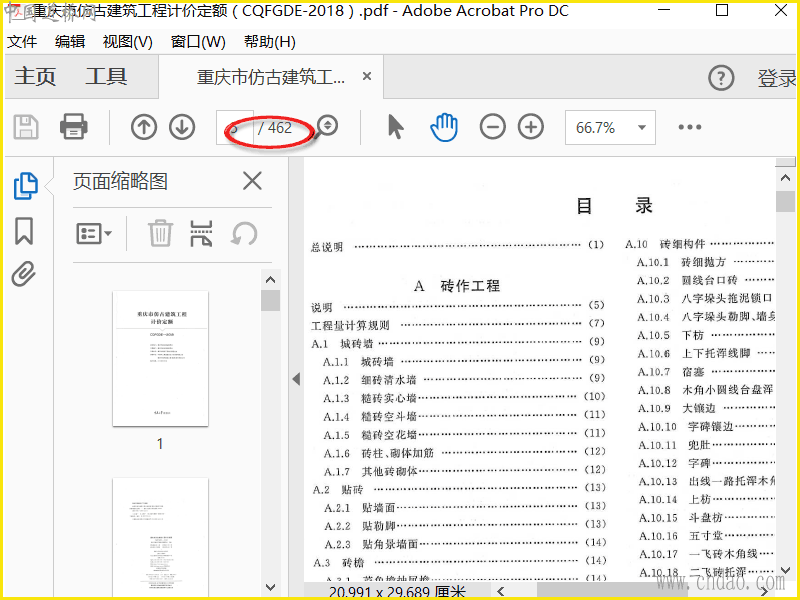Click the save file icon
The height and width of the screenshot is (600, 800).
[26, 127]
